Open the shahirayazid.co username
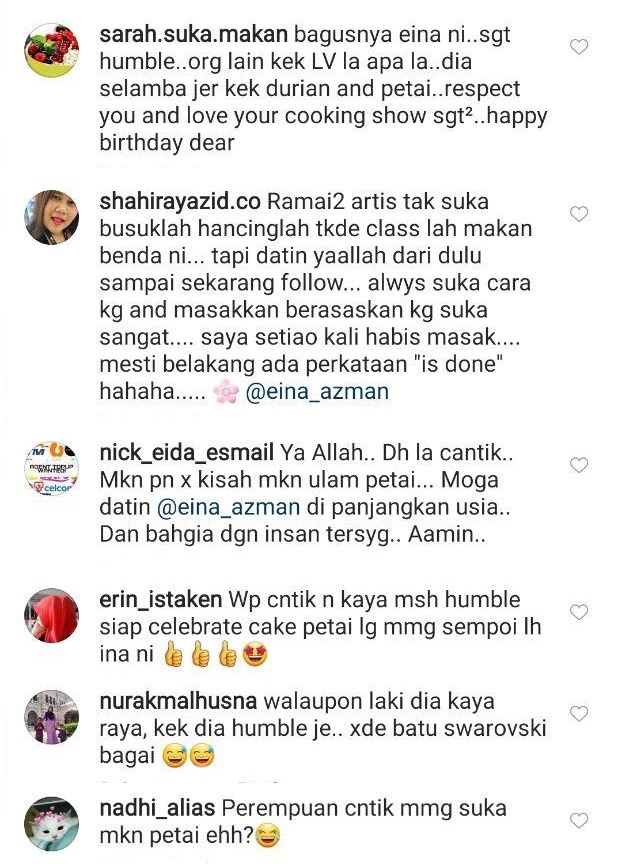Image resolution: width=622 pixels, height=864 pixels. 180,201
